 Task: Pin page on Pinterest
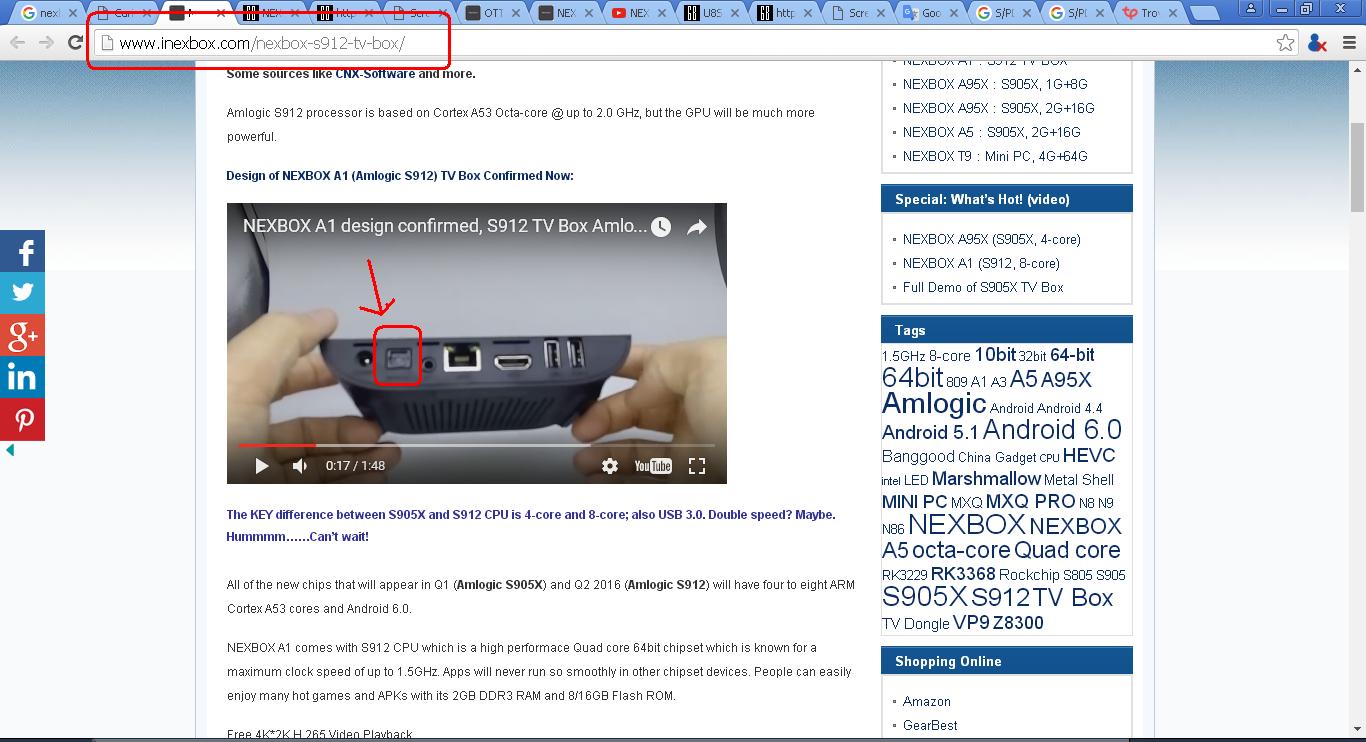(x=22, y=420)
